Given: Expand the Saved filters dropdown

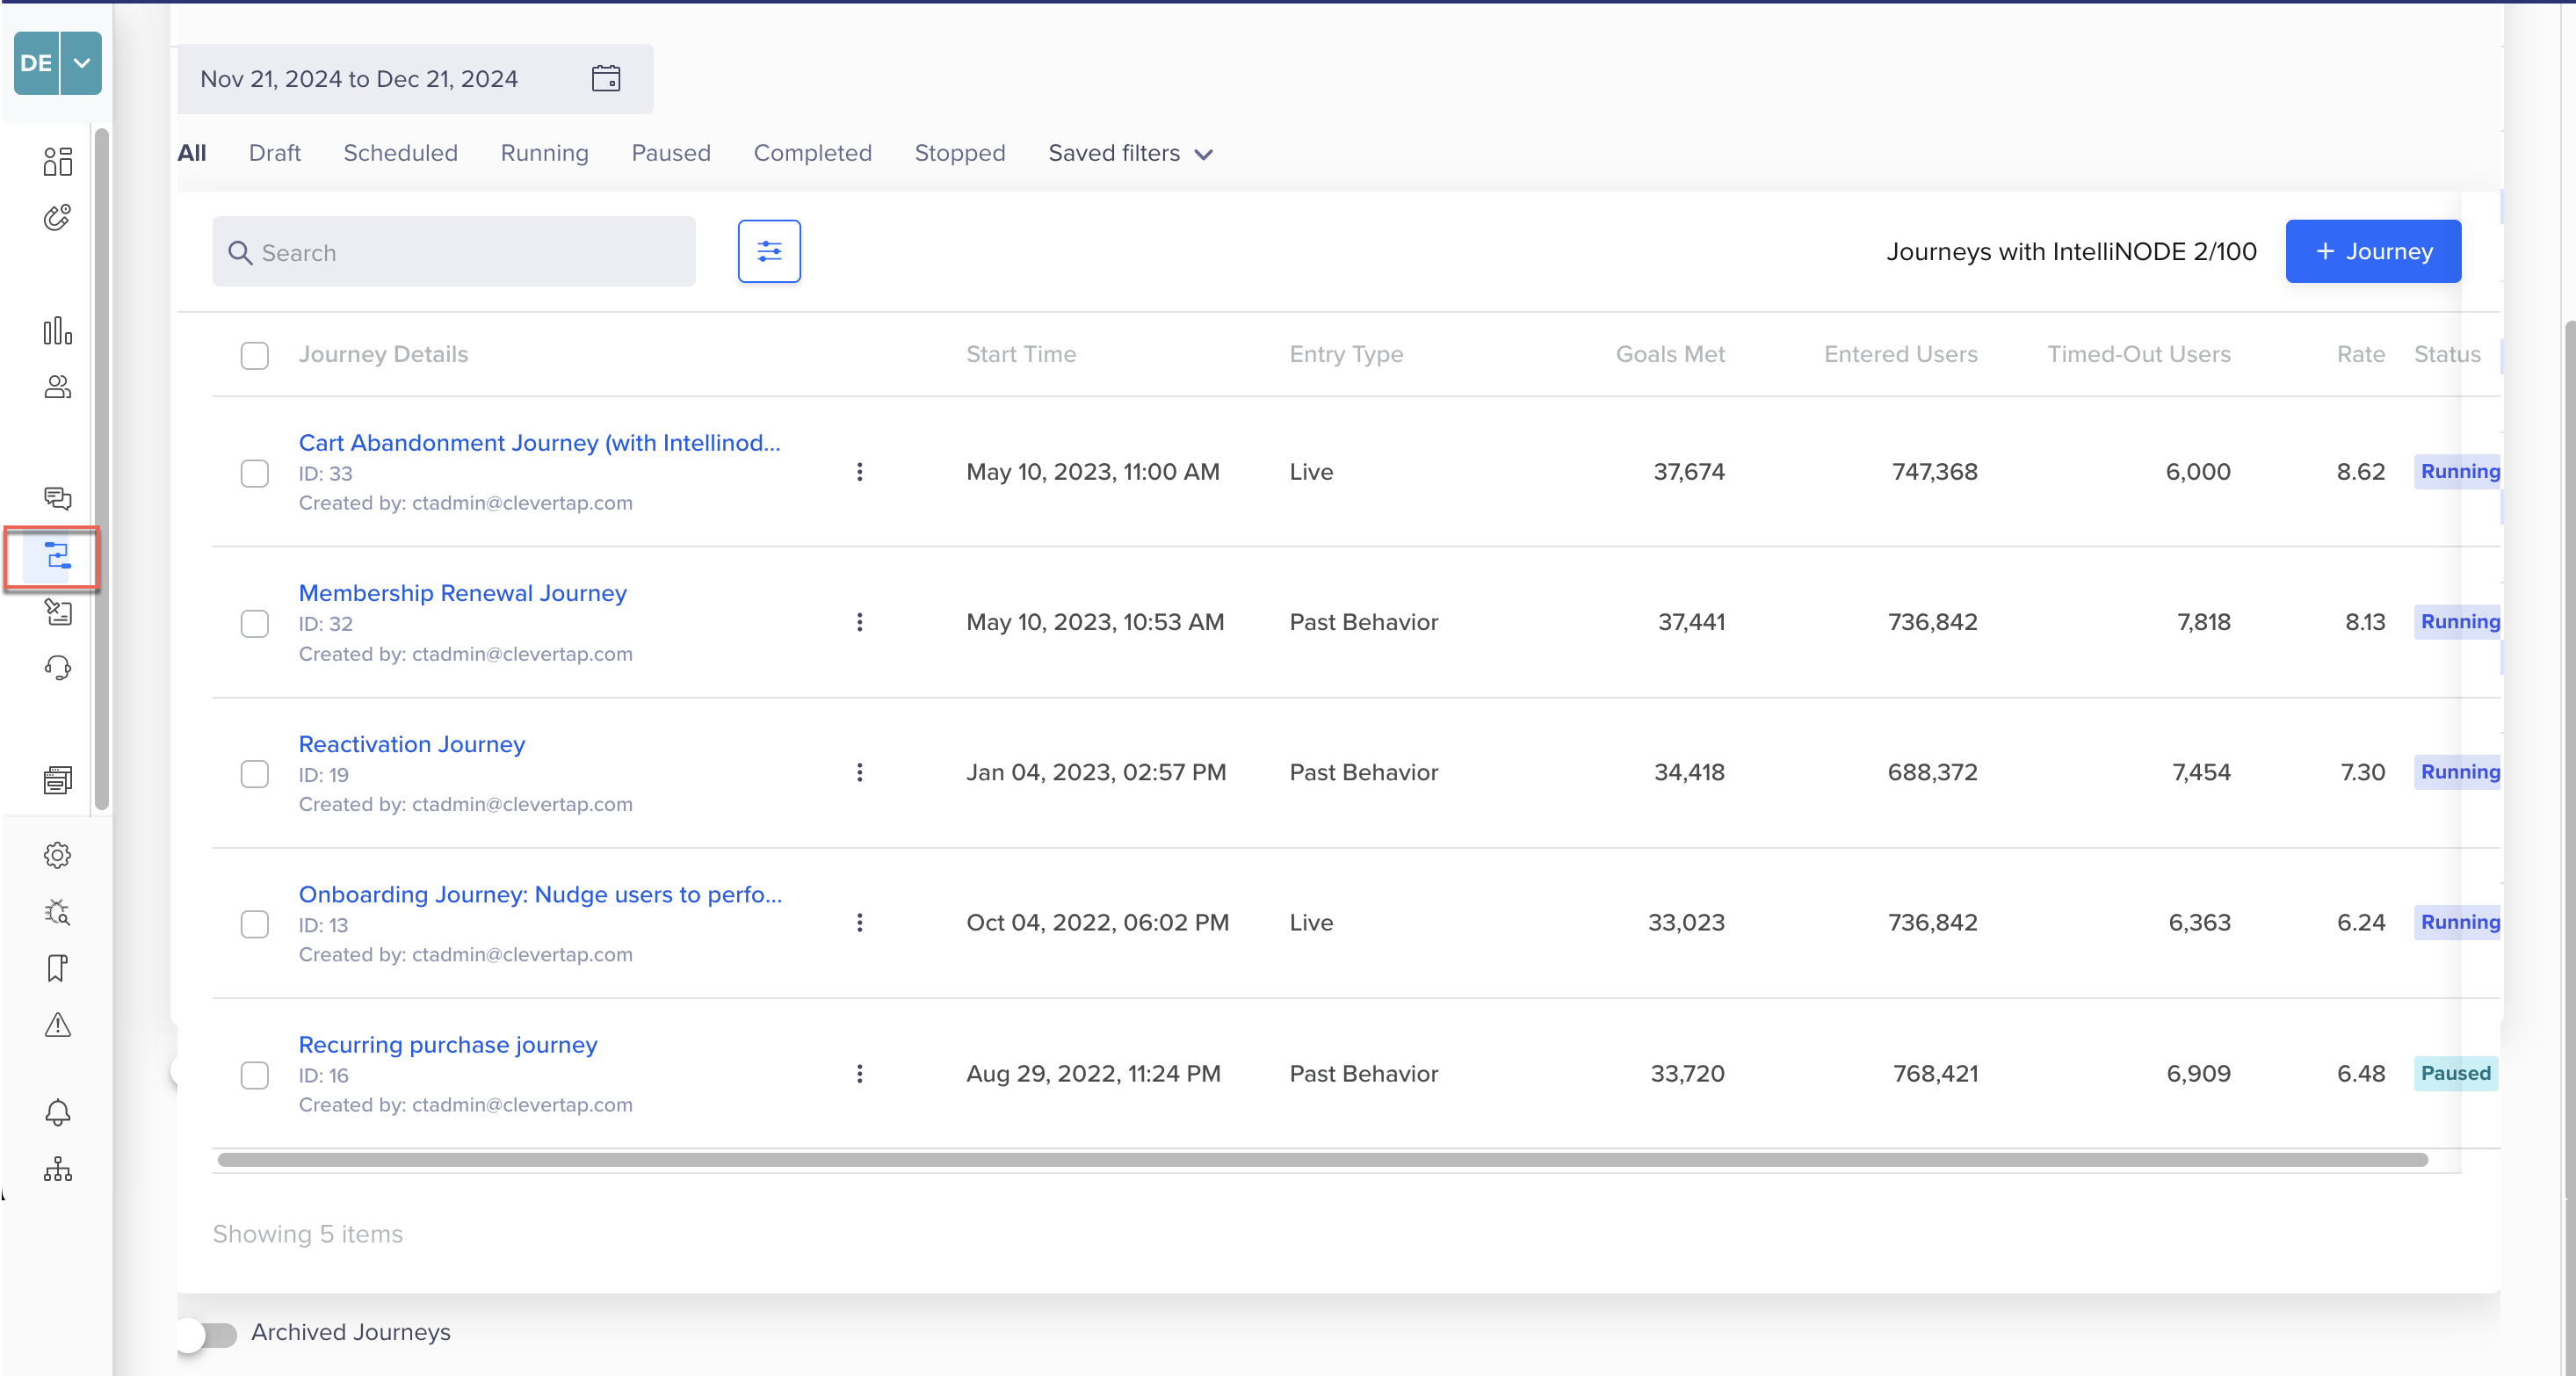Looking at the screenshot, I should click(1131, 153).
